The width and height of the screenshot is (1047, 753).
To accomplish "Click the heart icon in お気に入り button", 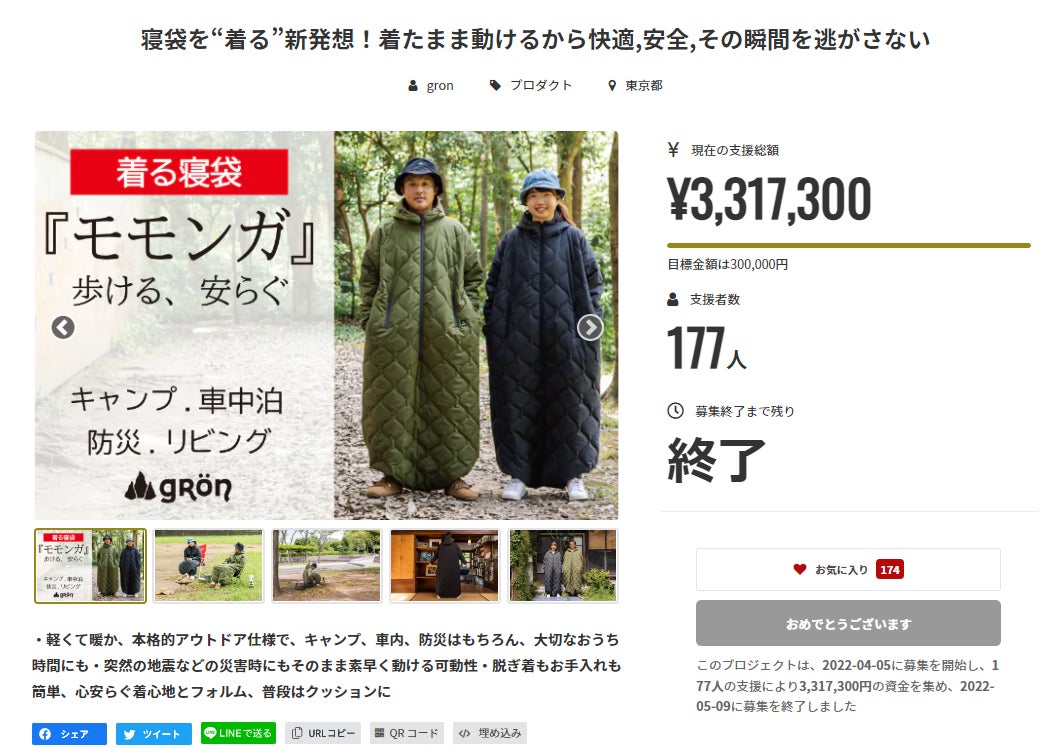I will [x=799, y=569].
